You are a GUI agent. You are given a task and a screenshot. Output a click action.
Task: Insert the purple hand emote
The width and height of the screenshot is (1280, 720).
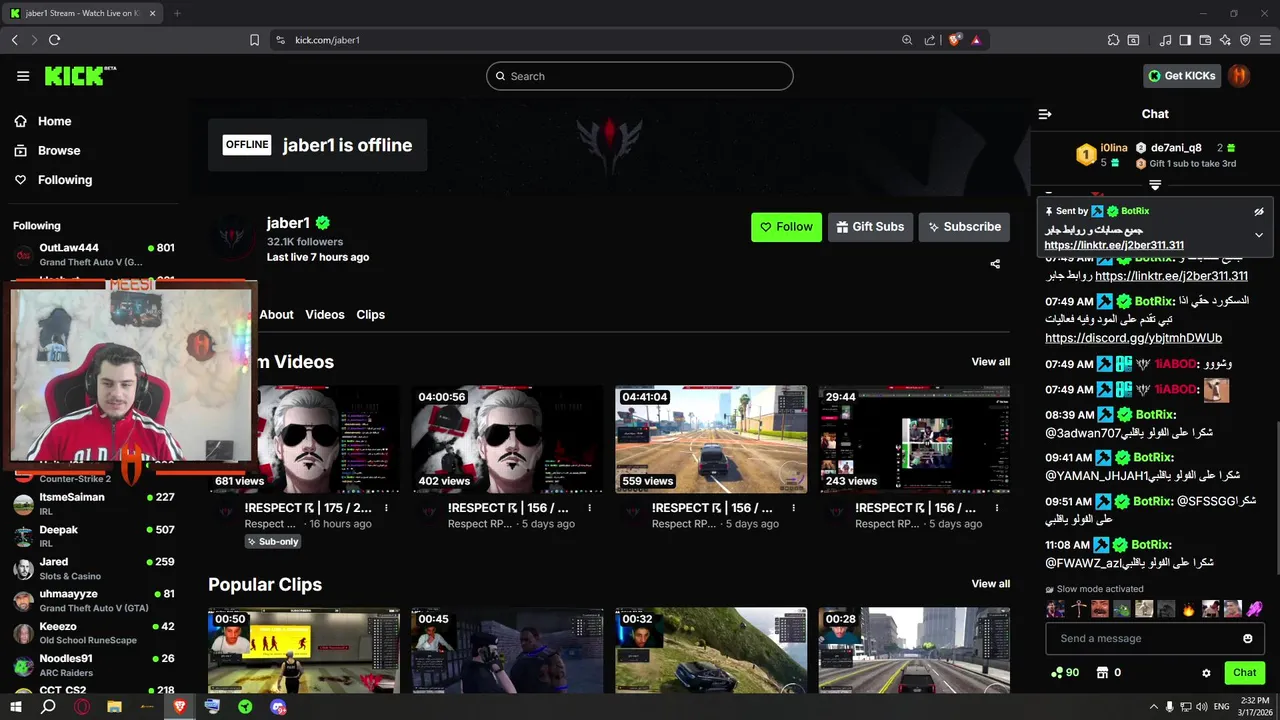tap(1255, 608)
